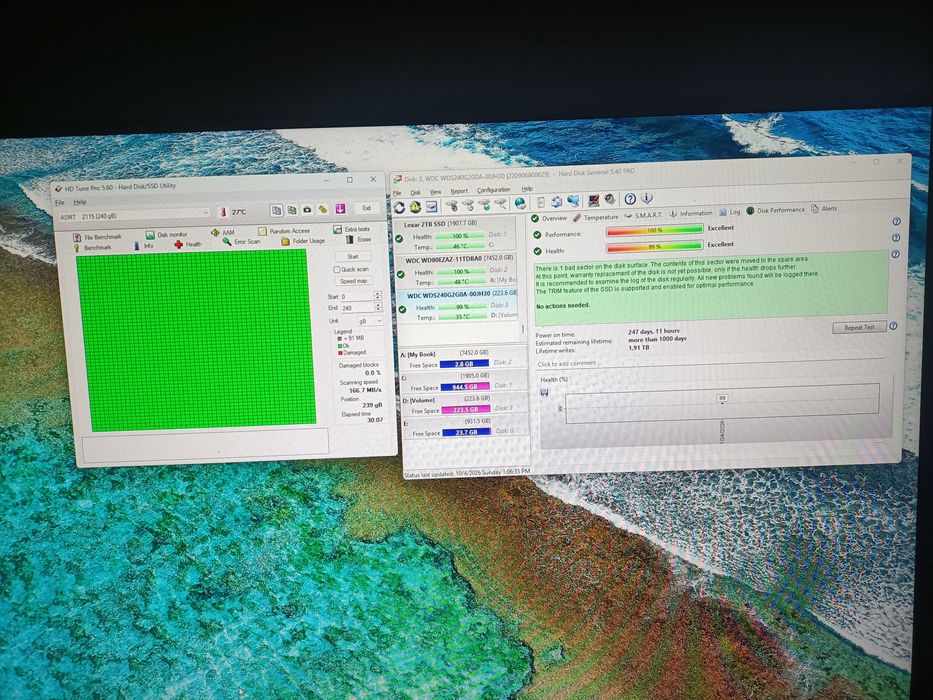Switch to the Temperature tab
The width and height of the screenshot is (933, 700).
(x=596, y=217)
